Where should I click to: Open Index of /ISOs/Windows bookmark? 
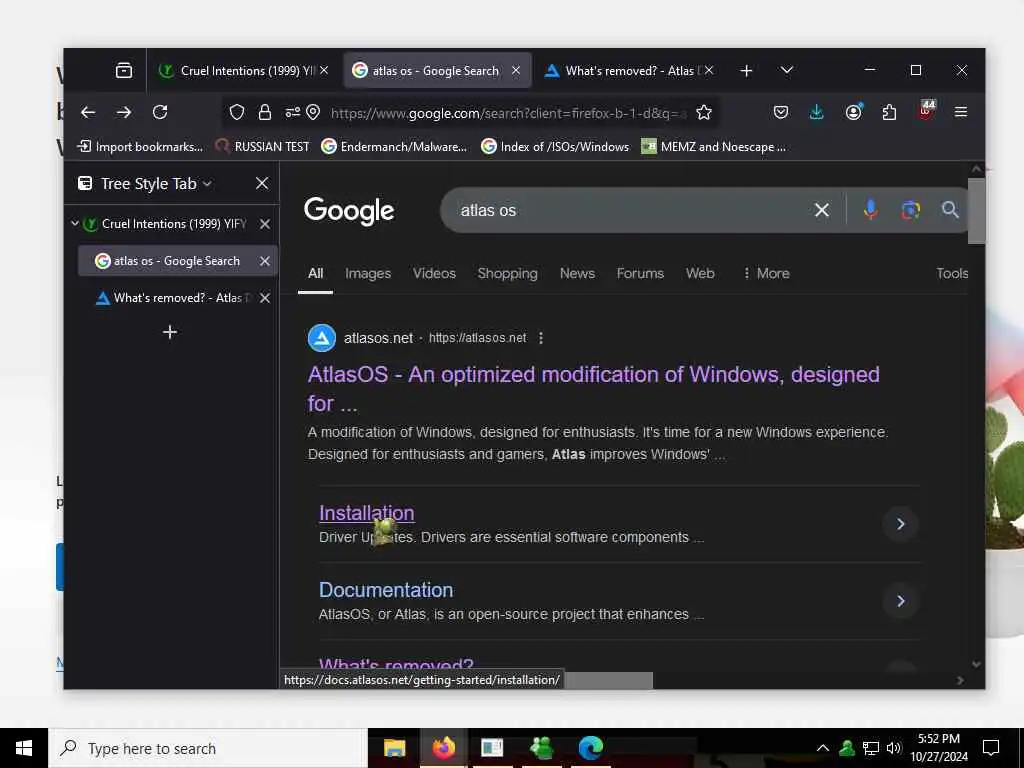tap(554, 146)
